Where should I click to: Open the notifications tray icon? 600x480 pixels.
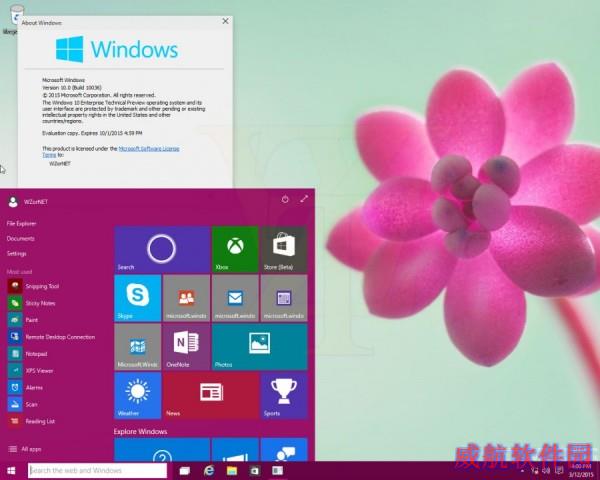(x=559, y=470)
